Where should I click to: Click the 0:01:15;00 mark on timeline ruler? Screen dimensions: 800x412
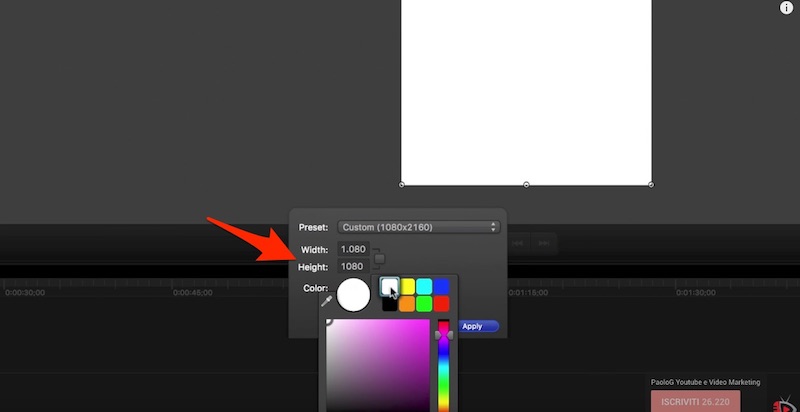point(528,293)
